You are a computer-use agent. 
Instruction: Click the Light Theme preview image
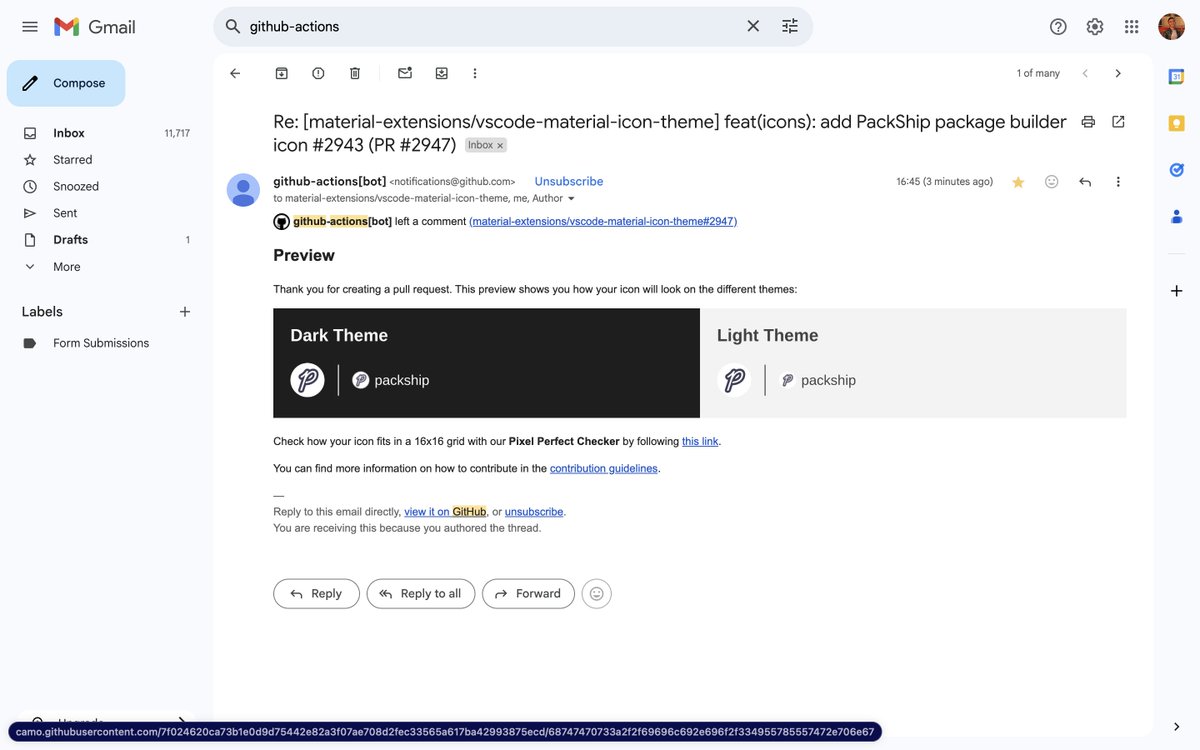[x=913, y=363]
